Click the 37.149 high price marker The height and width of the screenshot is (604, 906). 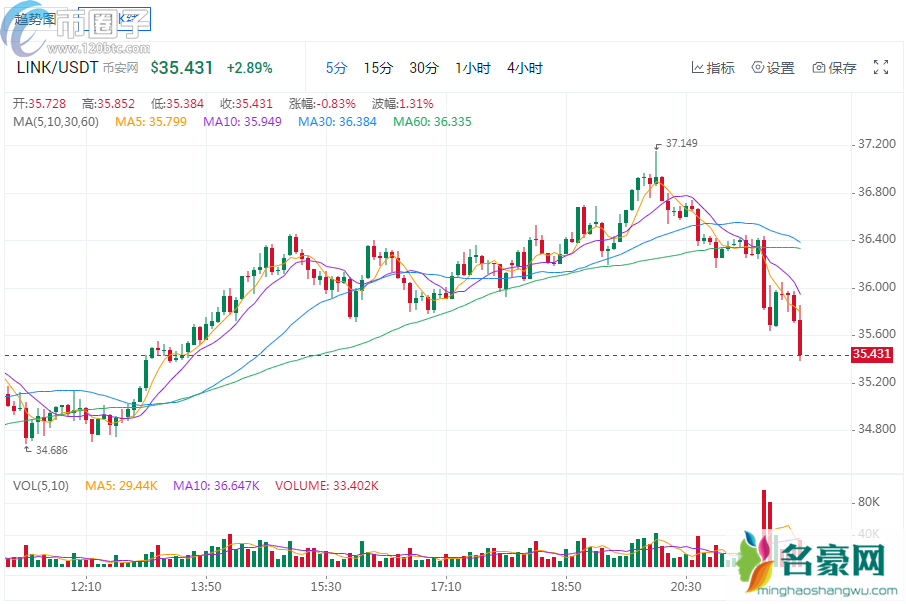pos(681,144)
